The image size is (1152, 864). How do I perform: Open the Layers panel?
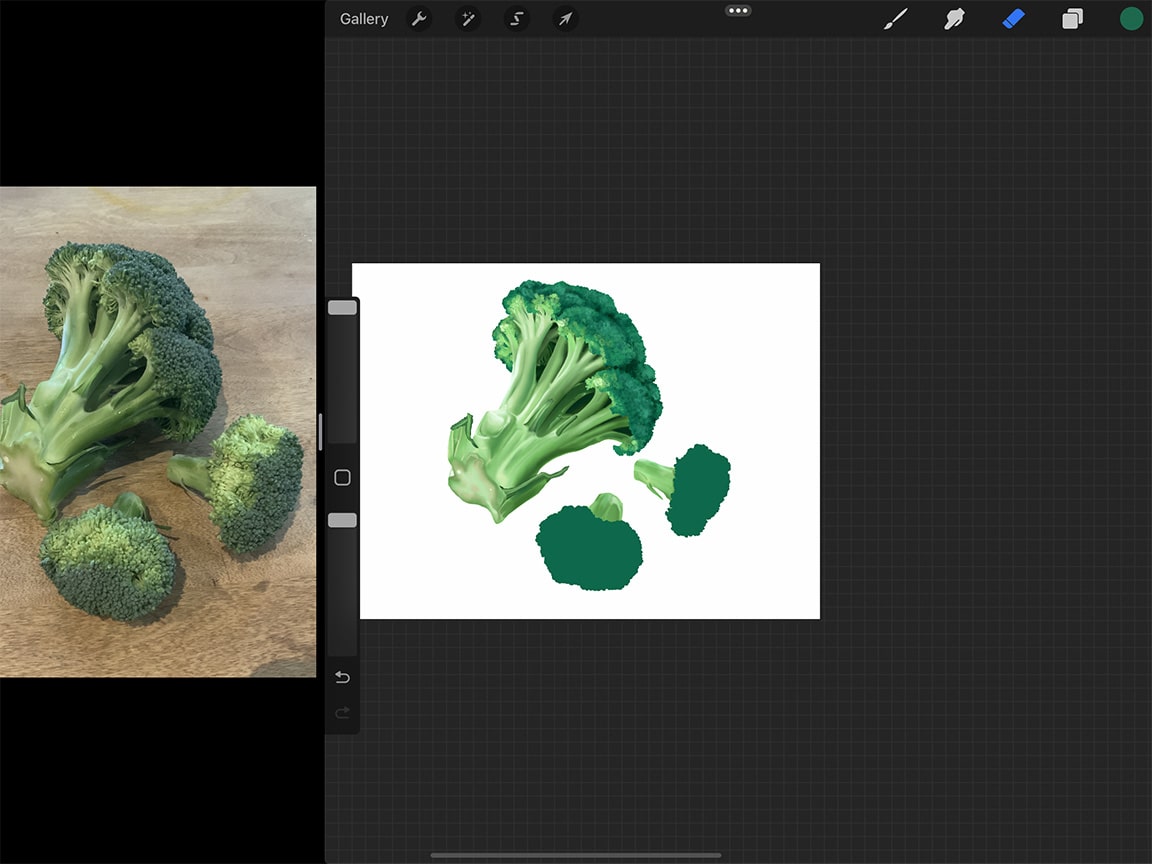[1072, 18]
